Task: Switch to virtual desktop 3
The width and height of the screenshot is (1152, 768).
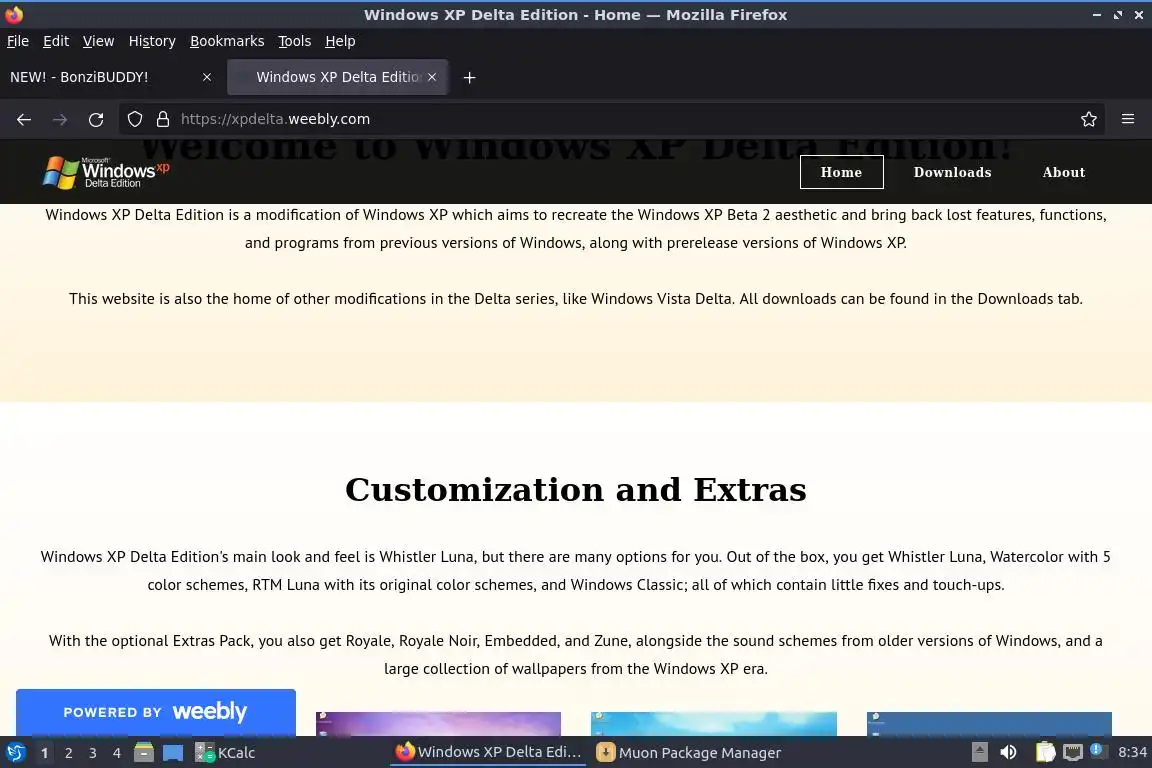Action: pos(93,753)
